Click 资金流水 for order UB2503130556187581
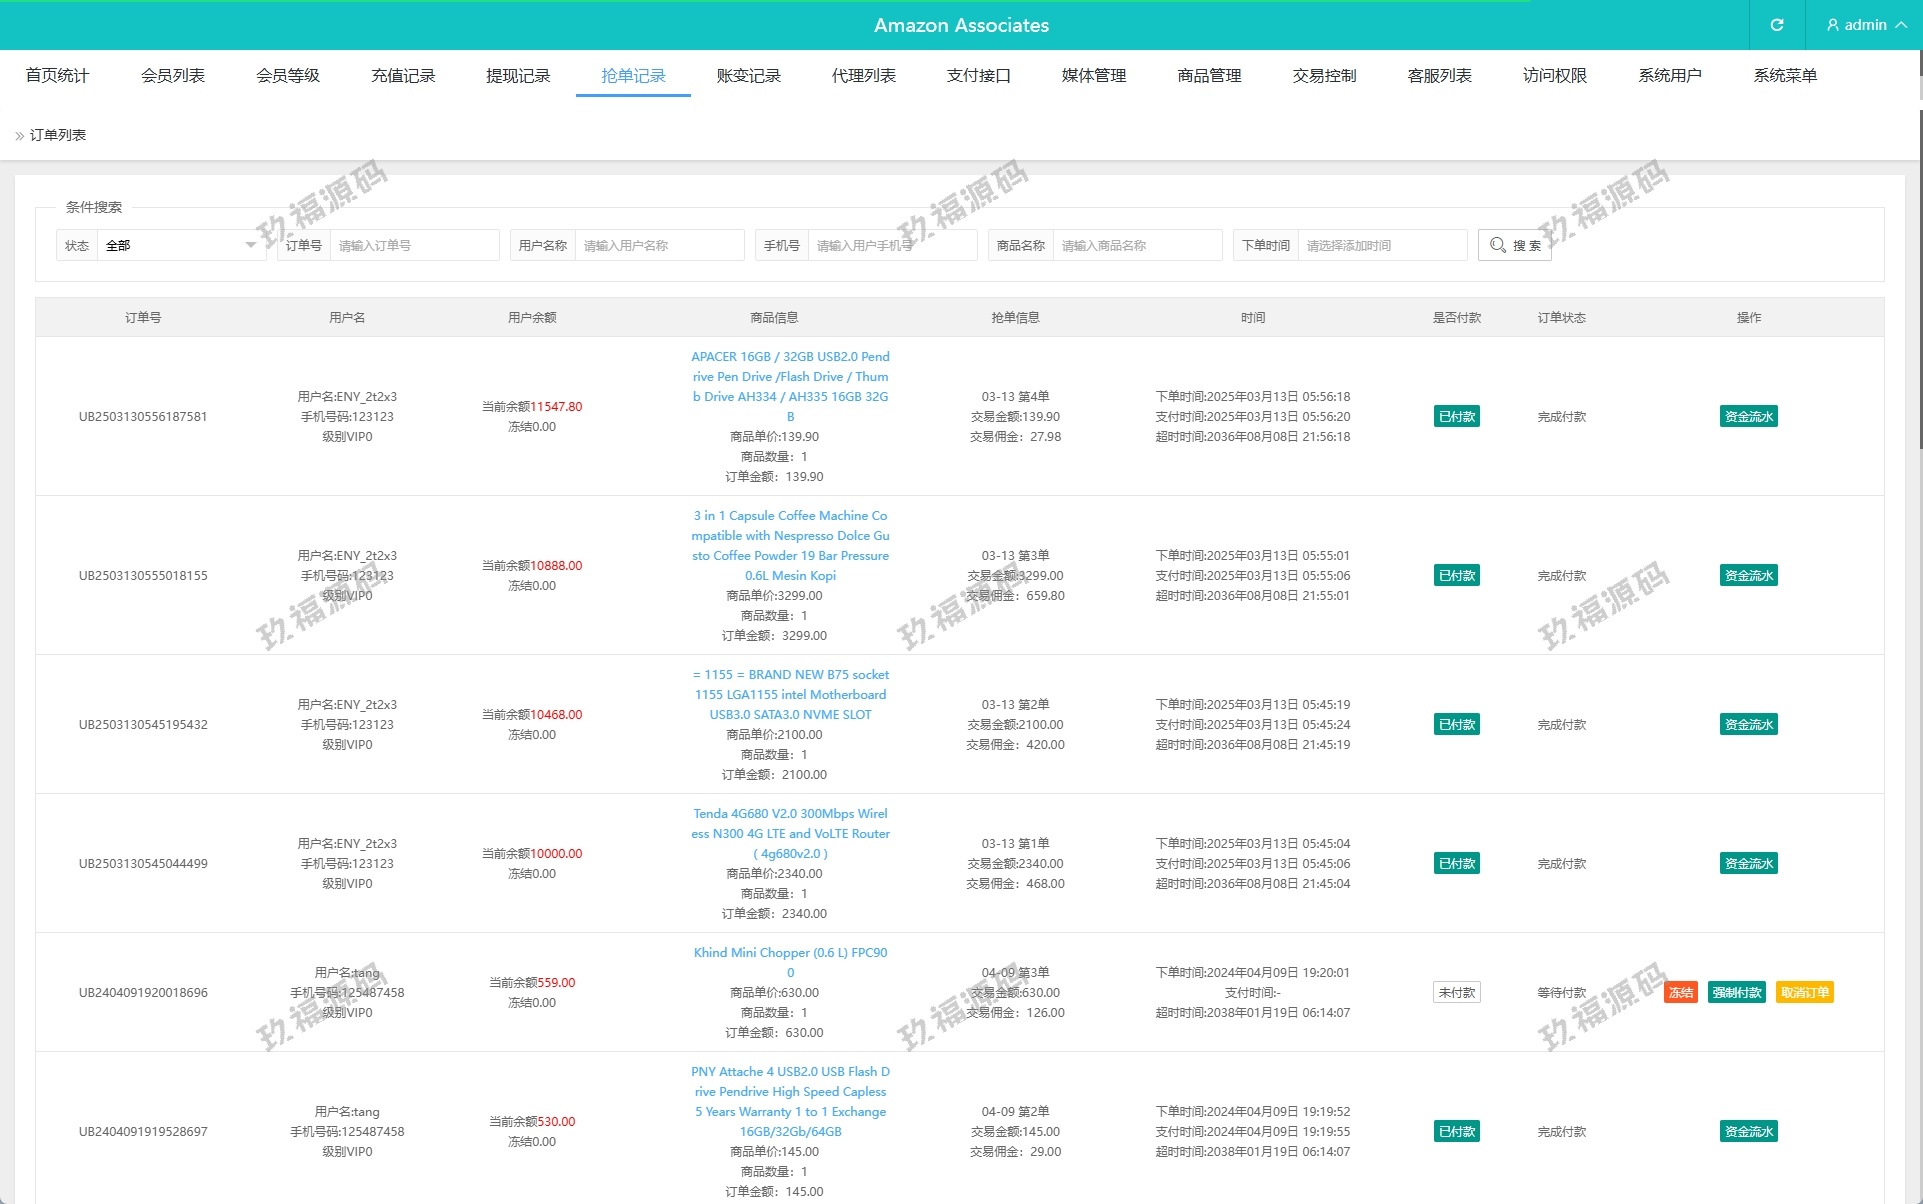Screen dimensions: 1923x1204 point(1748,417)
